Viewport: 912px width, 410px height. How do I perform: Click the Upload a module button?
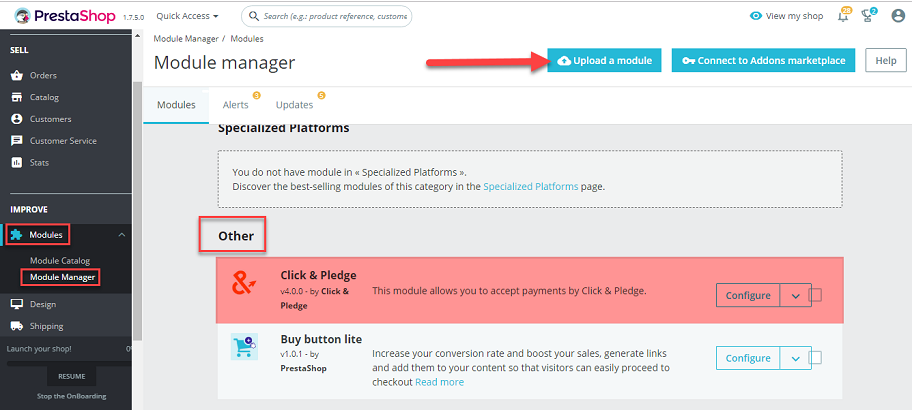pos(604,60)
